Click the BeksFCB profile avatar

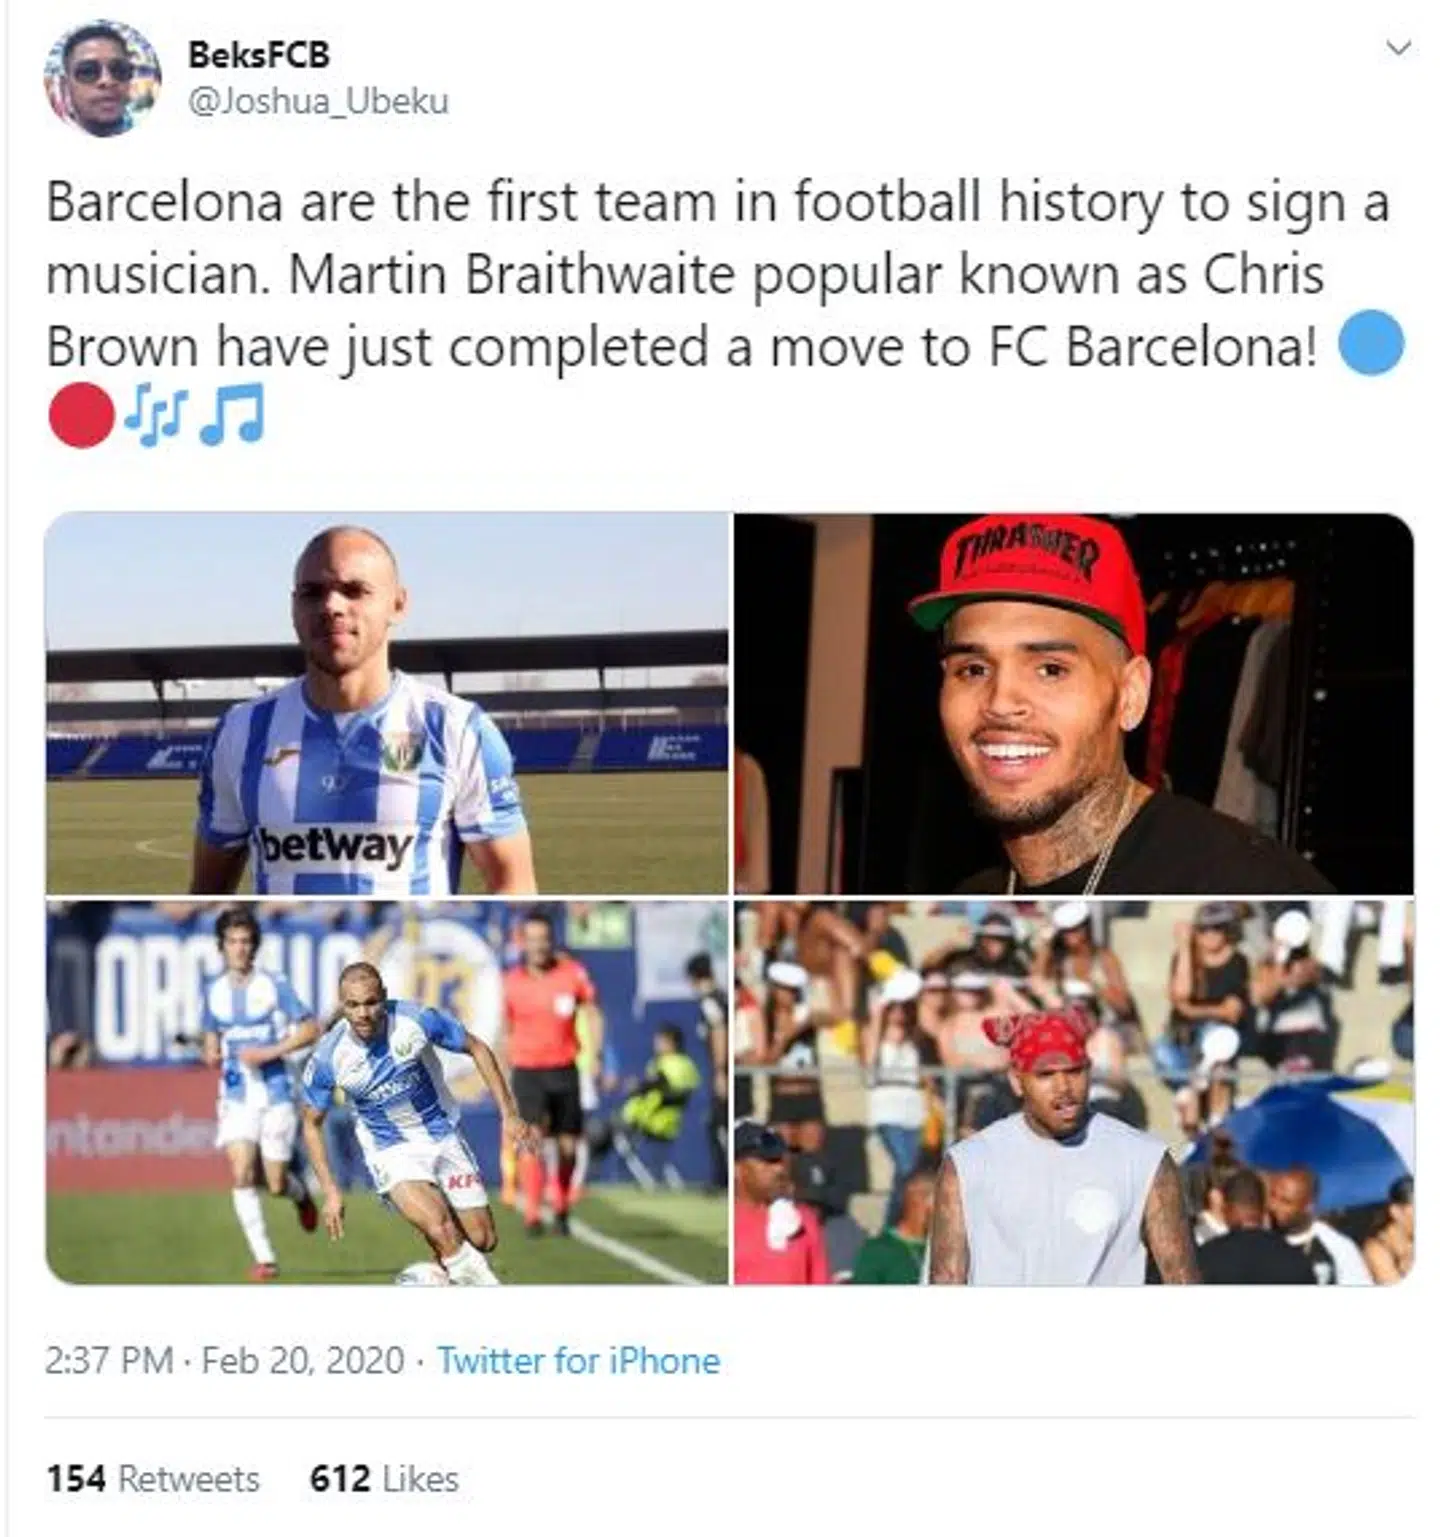(x=102, y=78)
